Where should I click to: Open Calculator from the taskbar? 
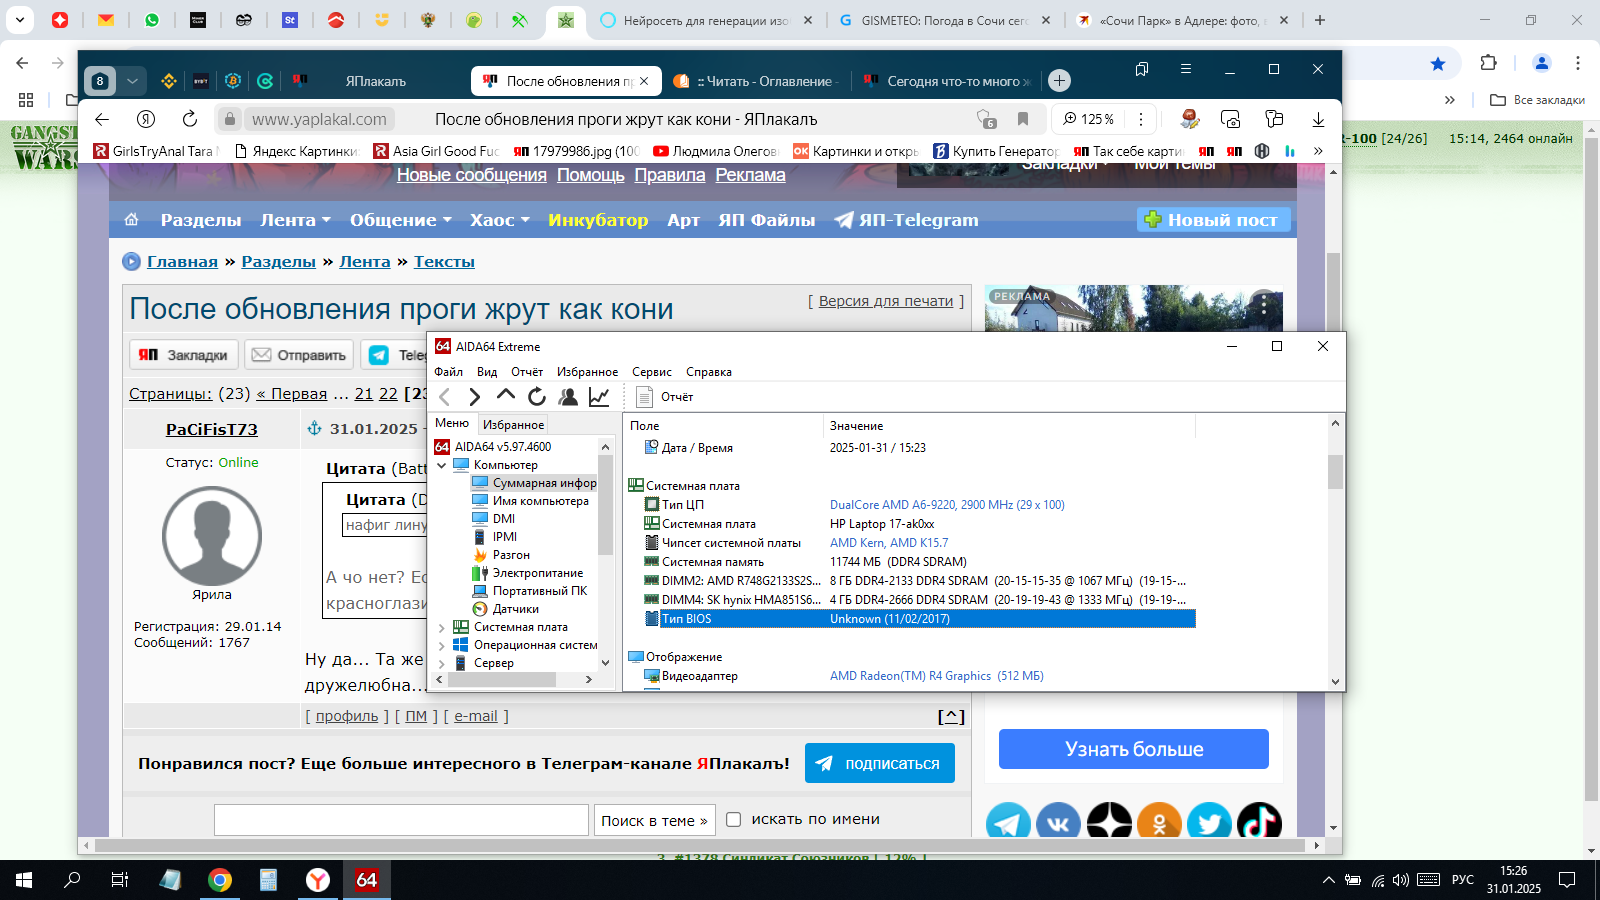click(x=268, y=880)
